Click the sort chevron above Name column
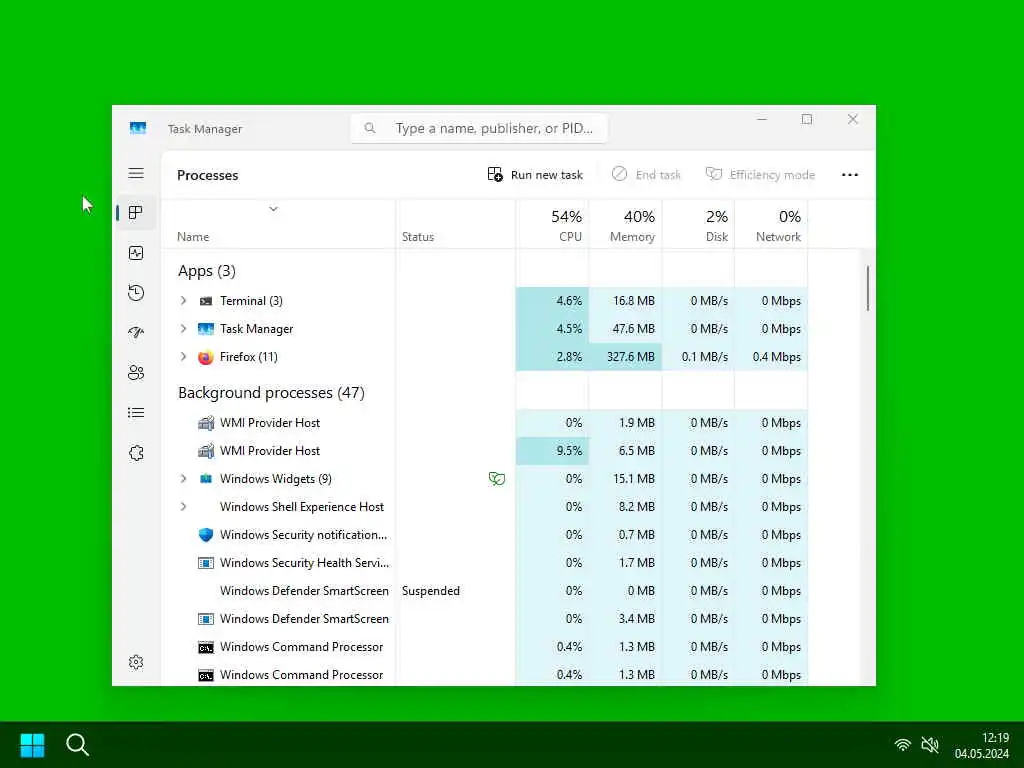 point(274,209)
